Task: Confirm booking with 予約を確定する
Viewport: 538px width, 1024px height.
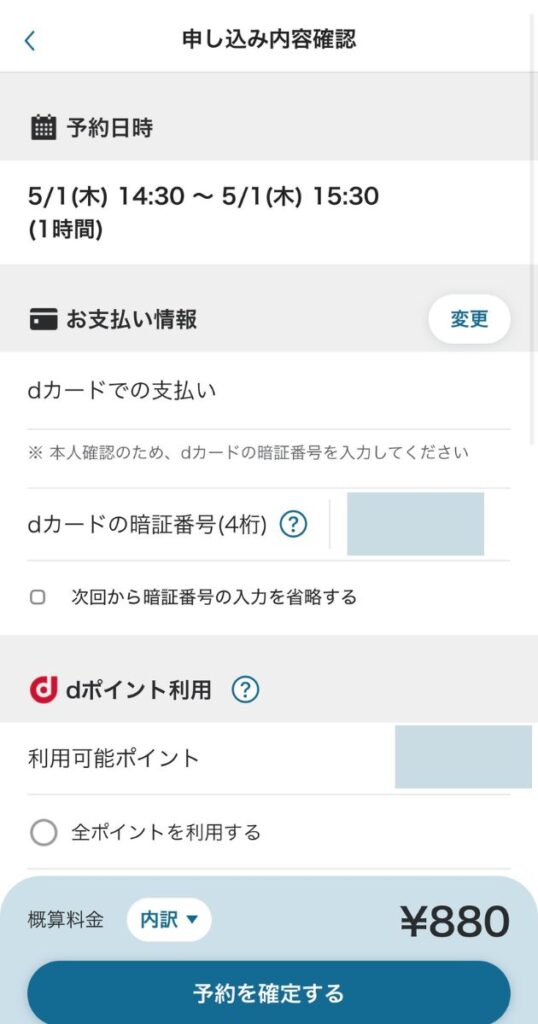Action: [x=268, y=993]
